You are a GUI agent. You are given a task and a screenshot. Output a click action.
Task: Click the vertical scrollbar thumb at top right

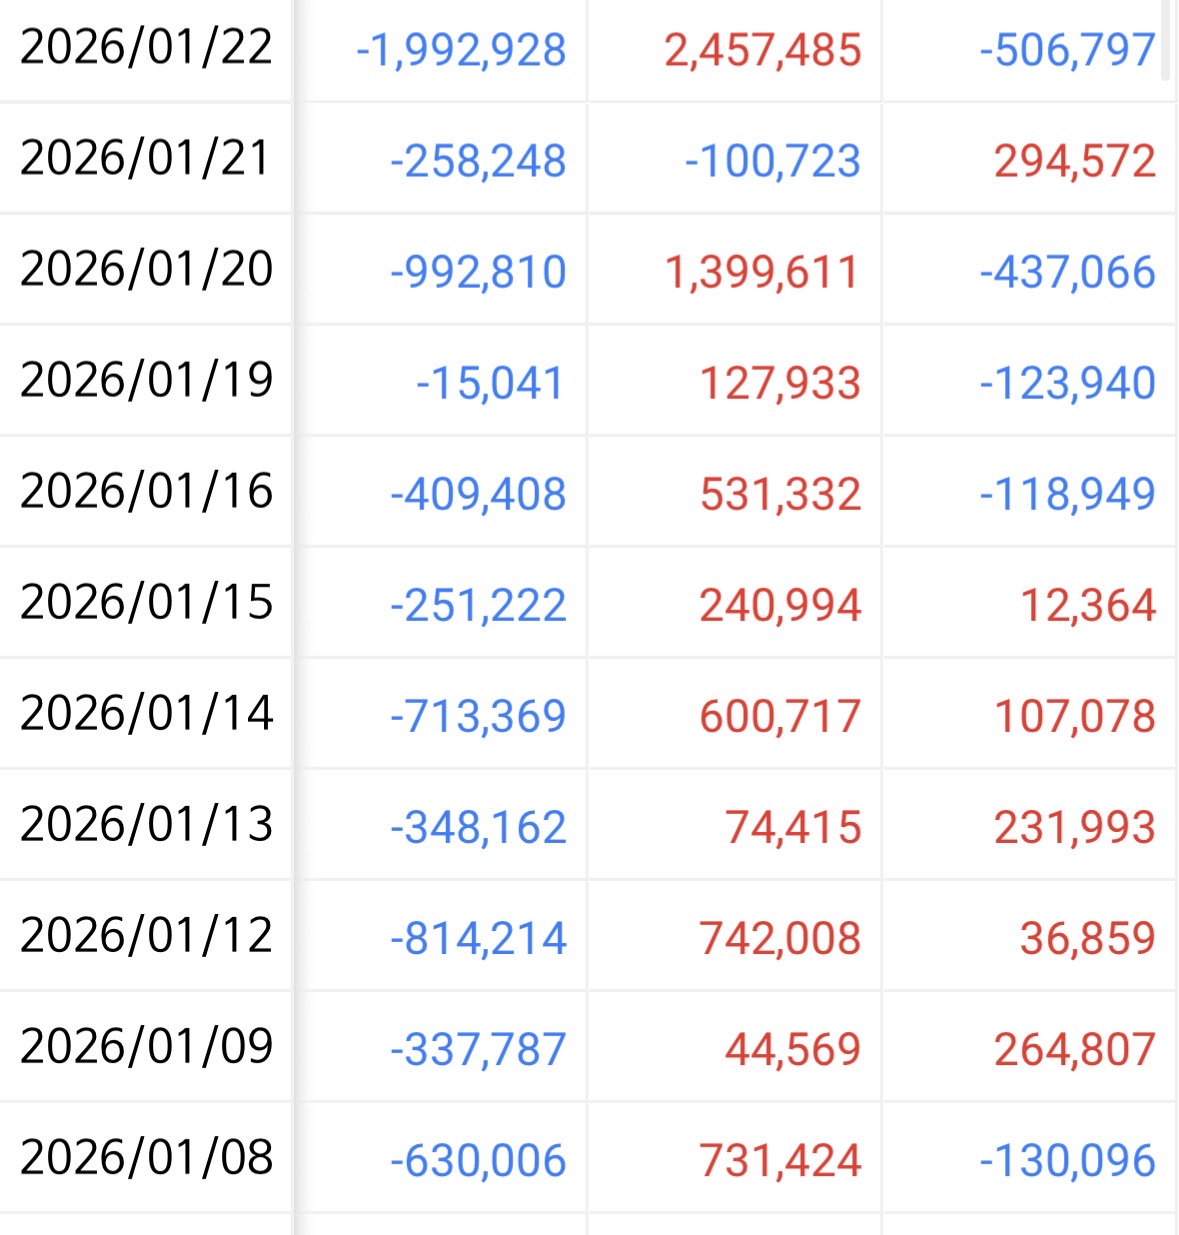coord(1165,40)
